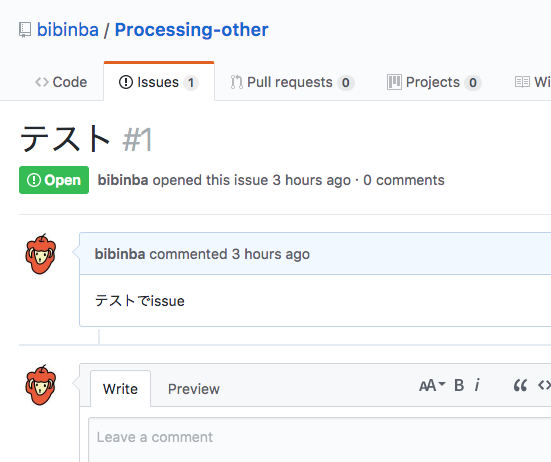Insert code with the code icon
The width and height of the screenshot is (551, 462).
544,385
